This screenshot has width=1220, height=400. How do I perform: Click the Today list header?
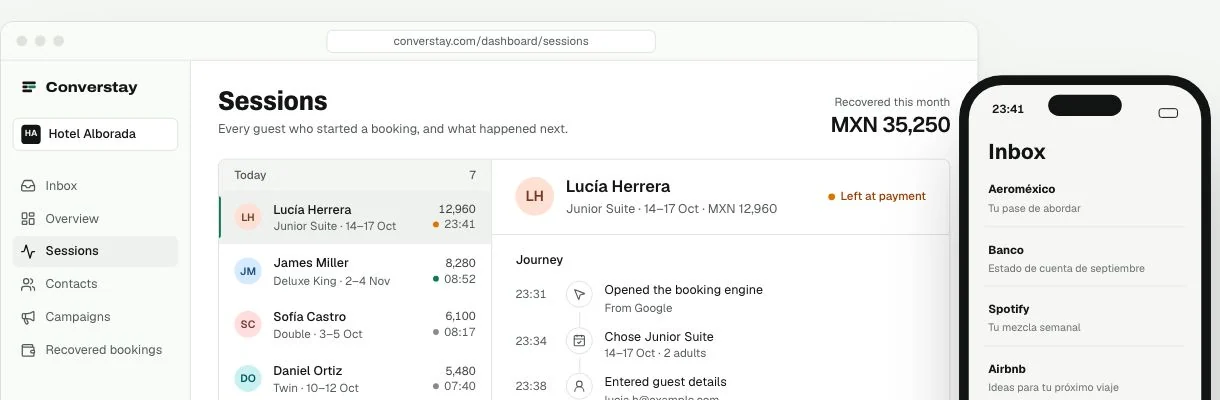click(x=355, y=175)
